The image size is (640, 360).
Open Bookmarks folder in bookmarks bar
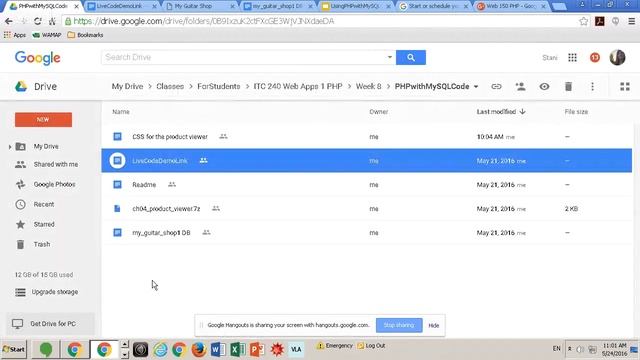(85, 35)
